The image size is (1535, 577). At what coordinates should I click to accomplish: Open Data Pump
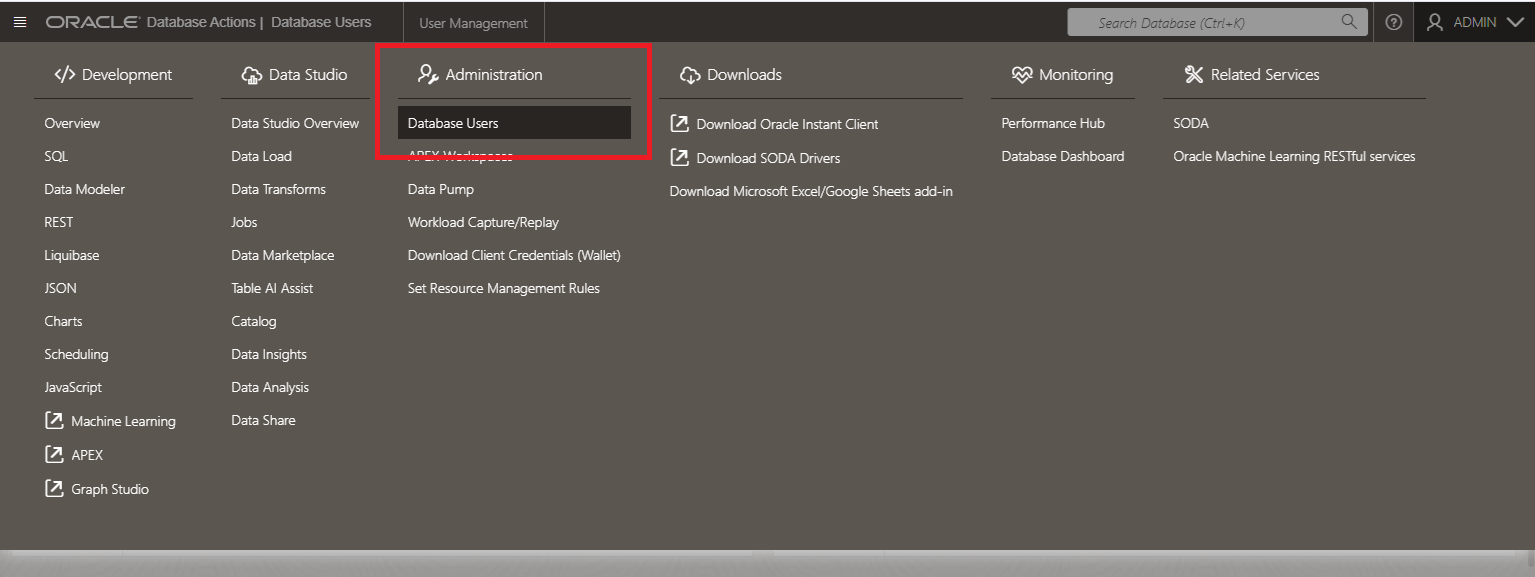coord(441,189)
